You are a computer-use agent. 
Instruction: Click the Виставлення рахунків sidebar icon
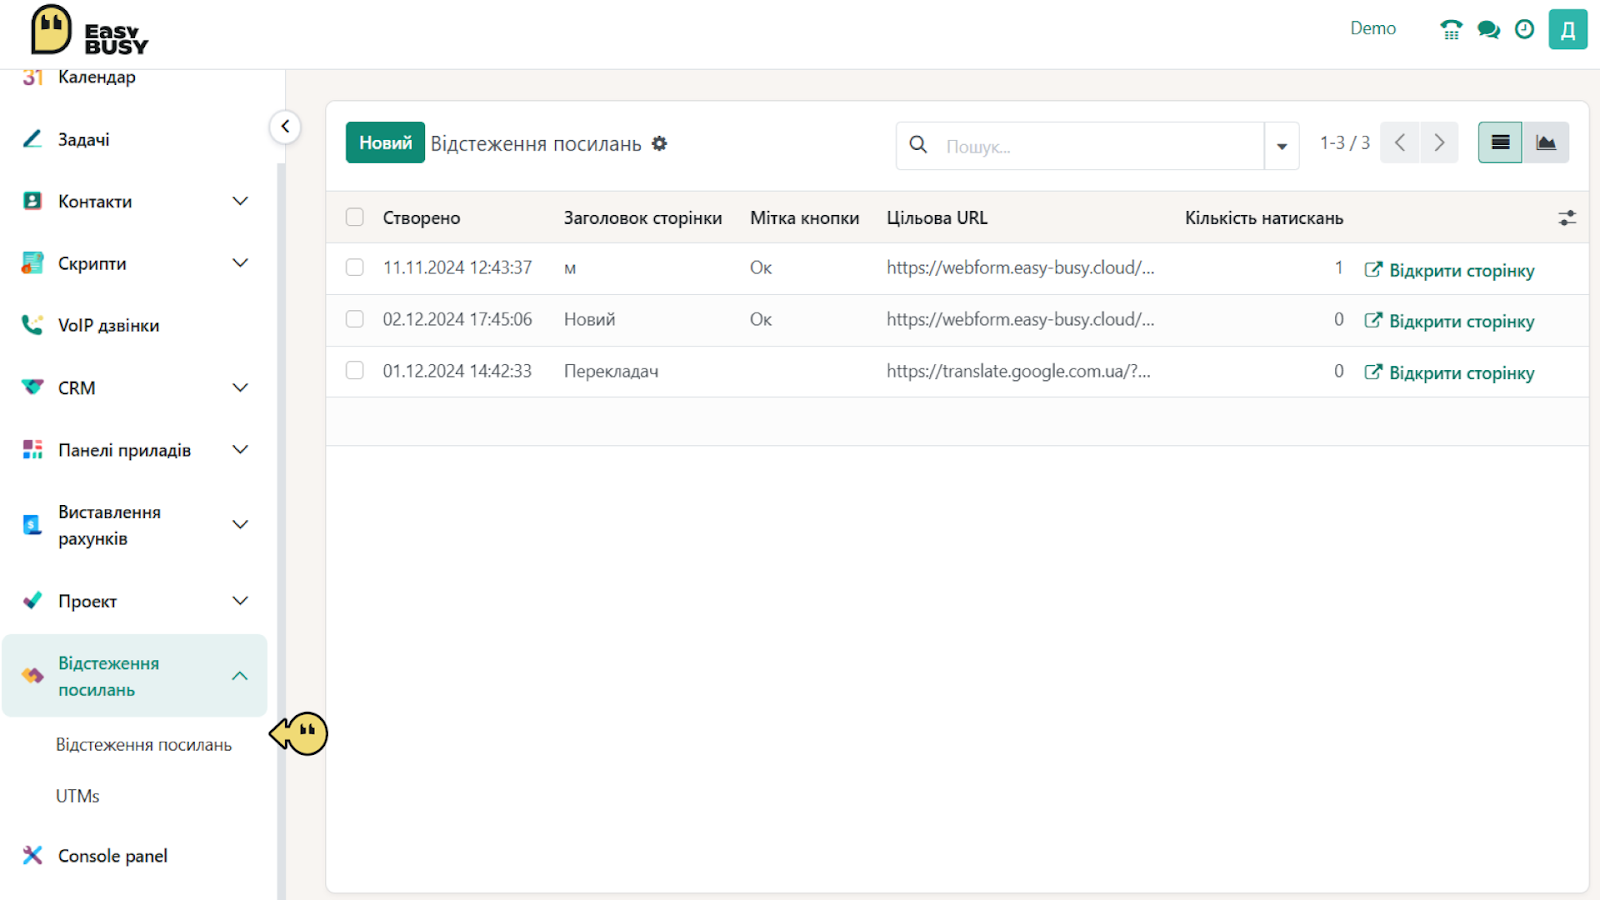(x=33, y=525)
